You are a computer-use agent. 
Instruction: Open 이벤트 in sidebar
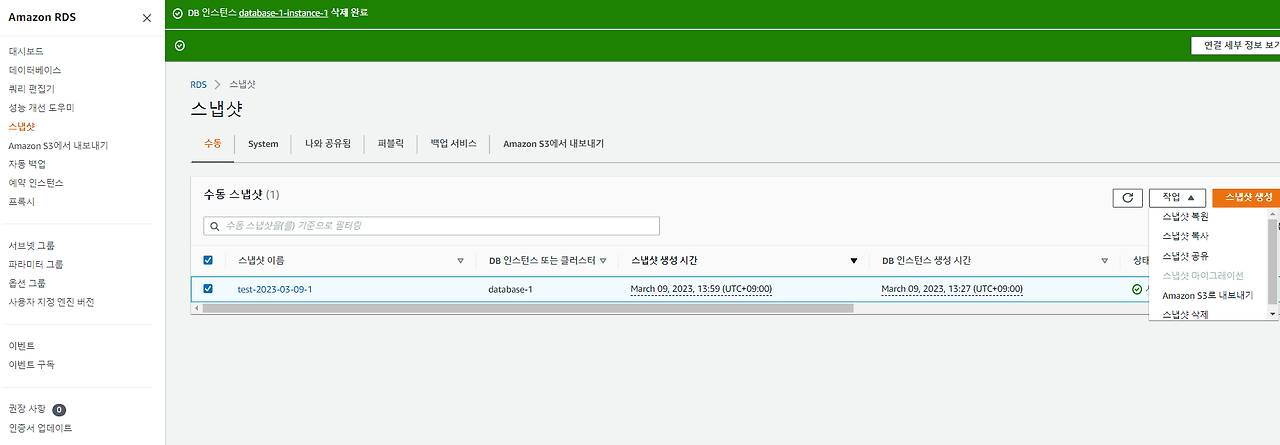(21, 346)
